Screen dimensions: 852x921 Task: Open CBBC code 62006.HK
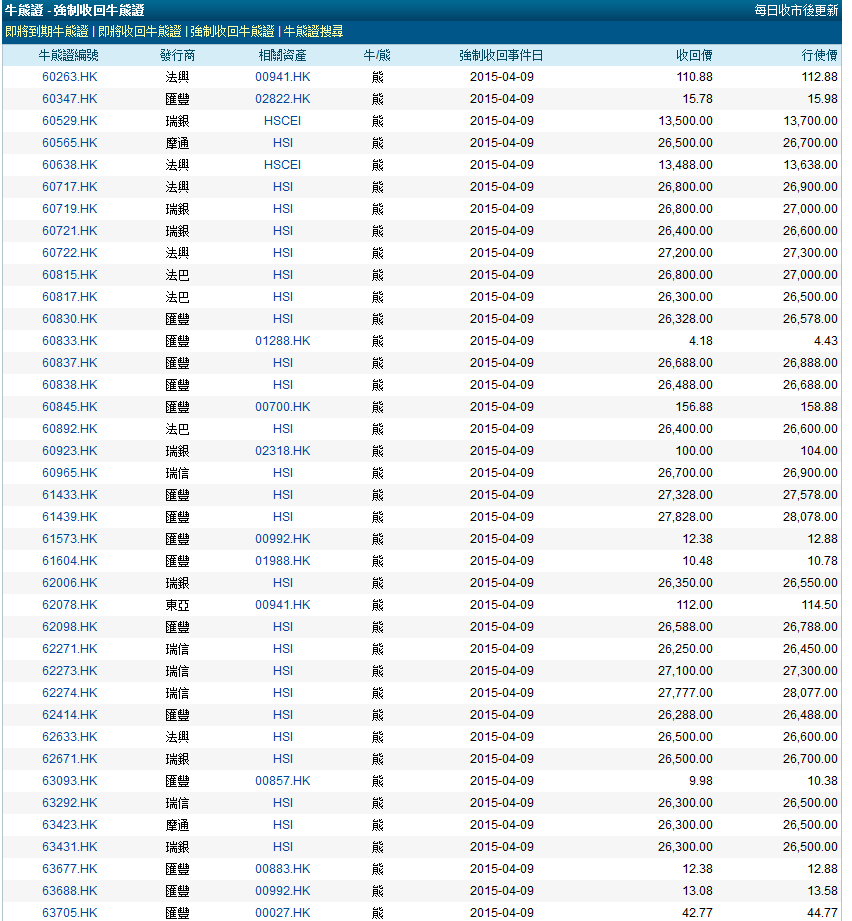click(70, 583)
